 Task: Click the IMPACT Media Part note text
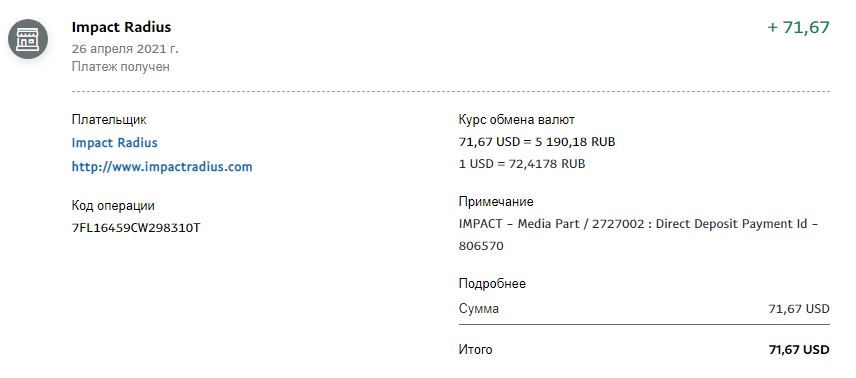[x=638, y=224]
